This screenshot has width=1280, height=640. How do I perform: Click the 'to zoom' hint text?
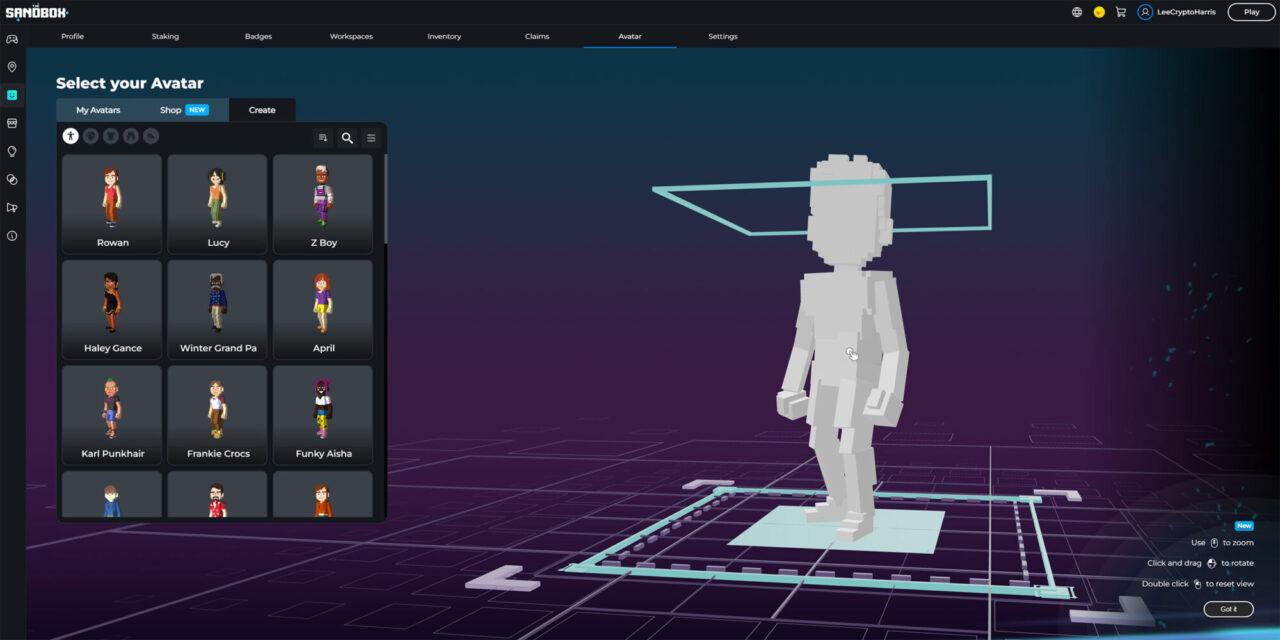pyautogui.click(x=1238, y=543)
